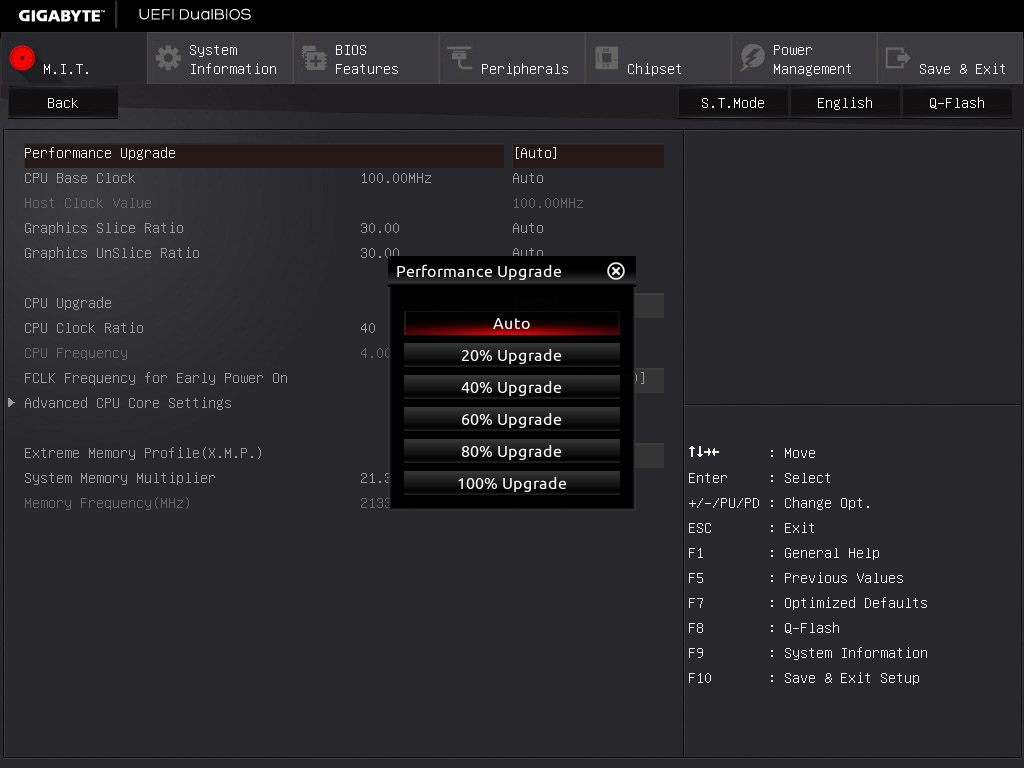This screenshot has width=1024, height=768.
Task: Click the F8 Q-Flash hint in help list
Action: tap(763, 628)
